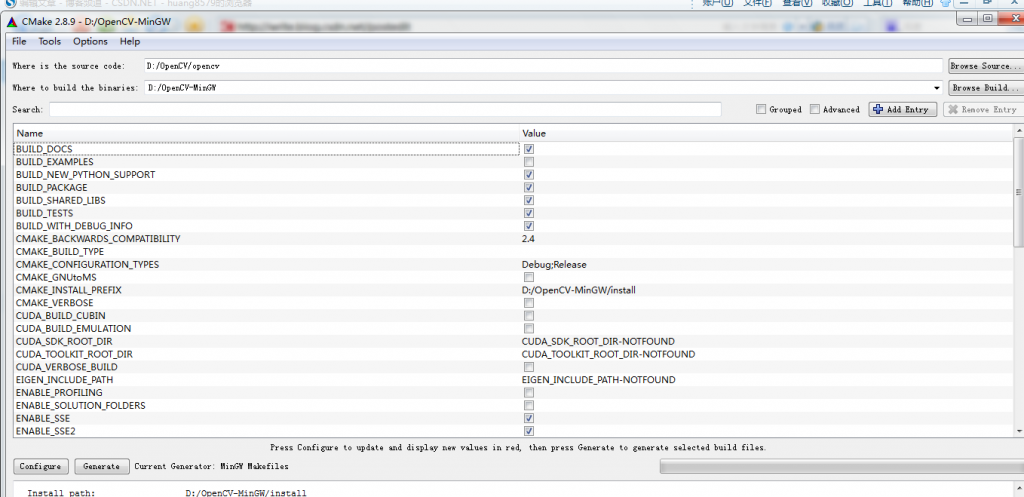The height and width of the screenshot is (497, 1024).
Task: Toggle the BUILD_PACKAGE checkbox
Action: [529, 187]
